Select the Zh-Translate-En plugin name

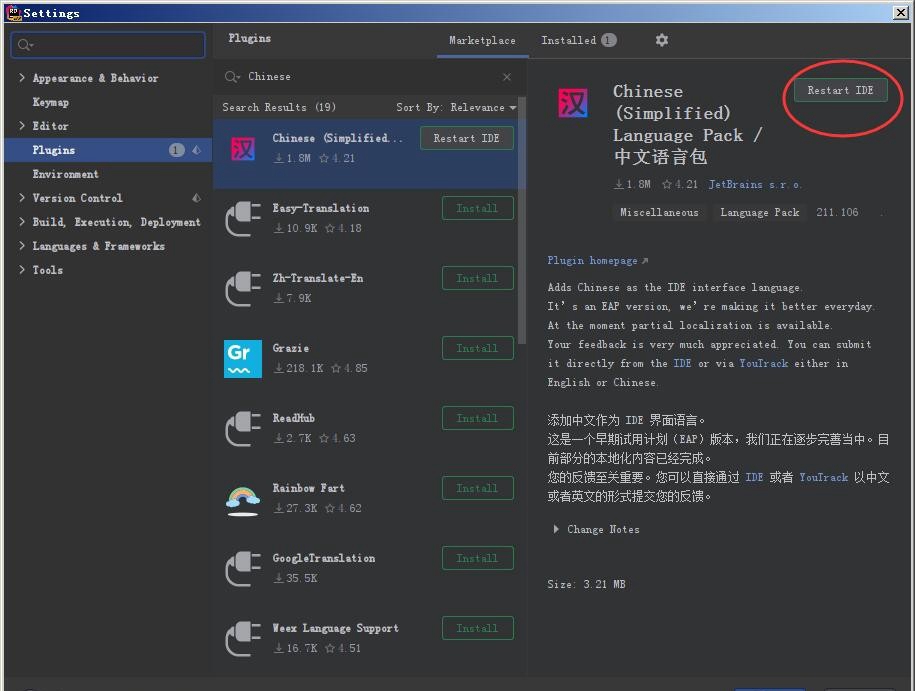317,278
